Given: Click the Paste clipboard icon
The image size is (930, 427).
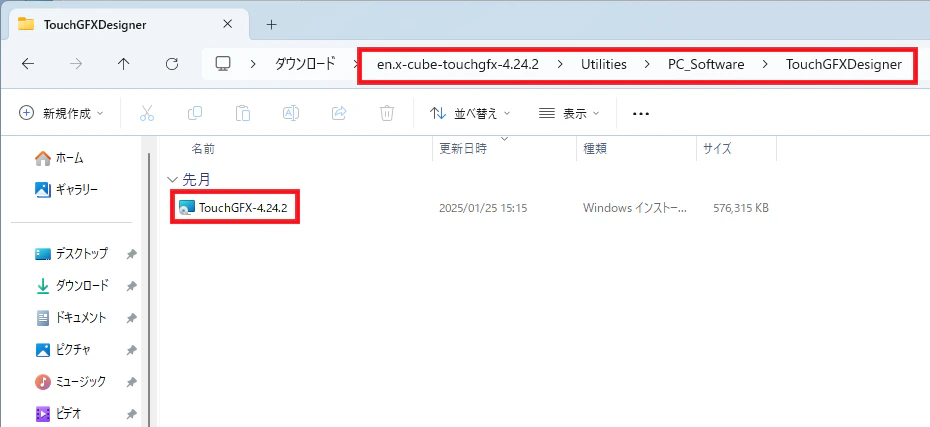Looking at the screenshot, I should (243, 113).
